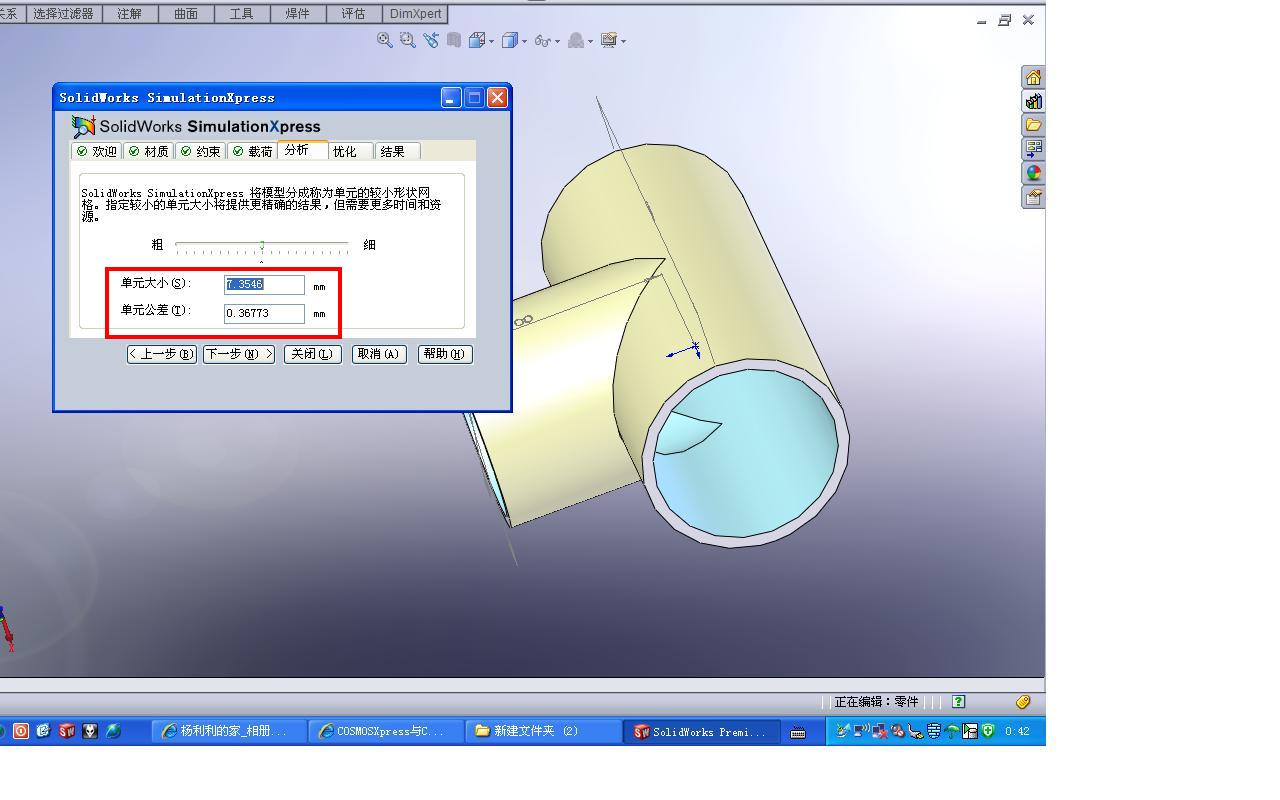Open the 焊件 toolbar tab

tap(298, 14)
